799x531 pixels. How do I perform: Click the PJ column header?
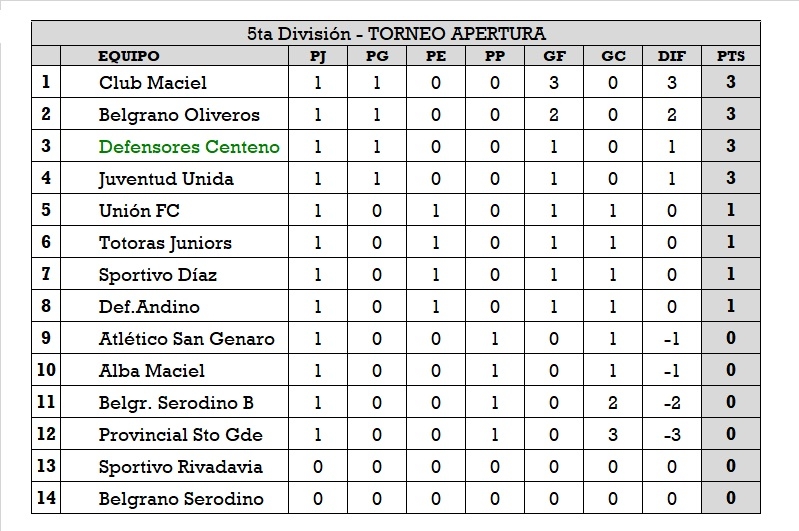tap(318, 56)
